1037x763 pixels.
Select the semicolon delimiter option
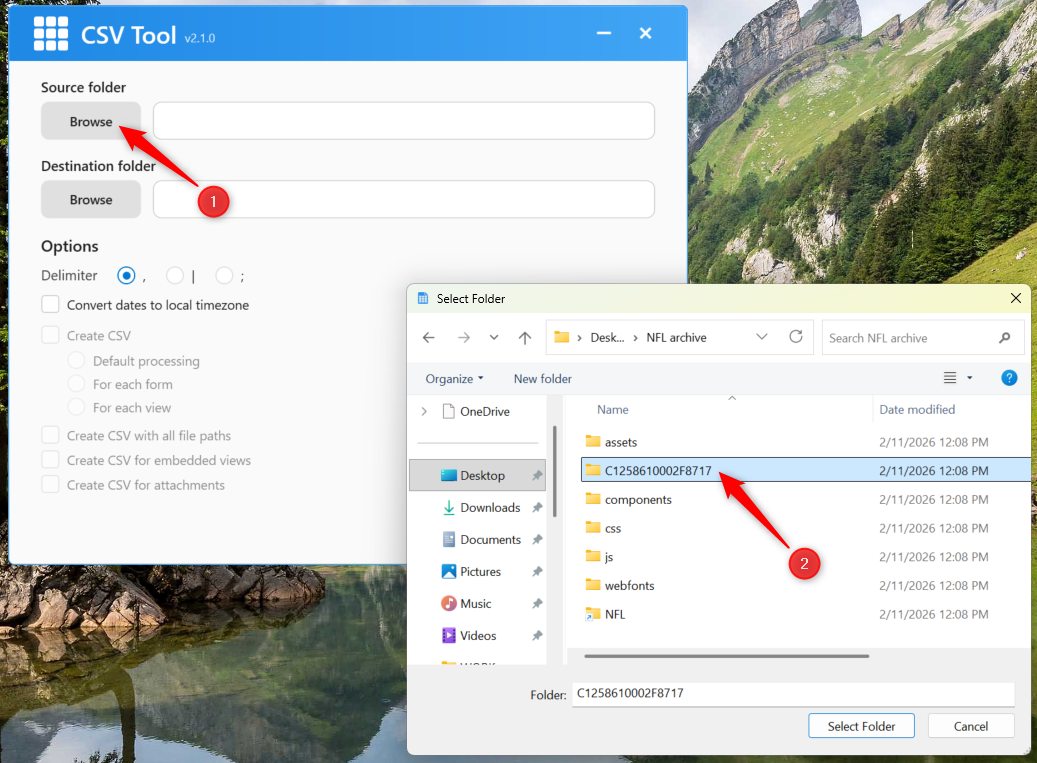(224, 275)
